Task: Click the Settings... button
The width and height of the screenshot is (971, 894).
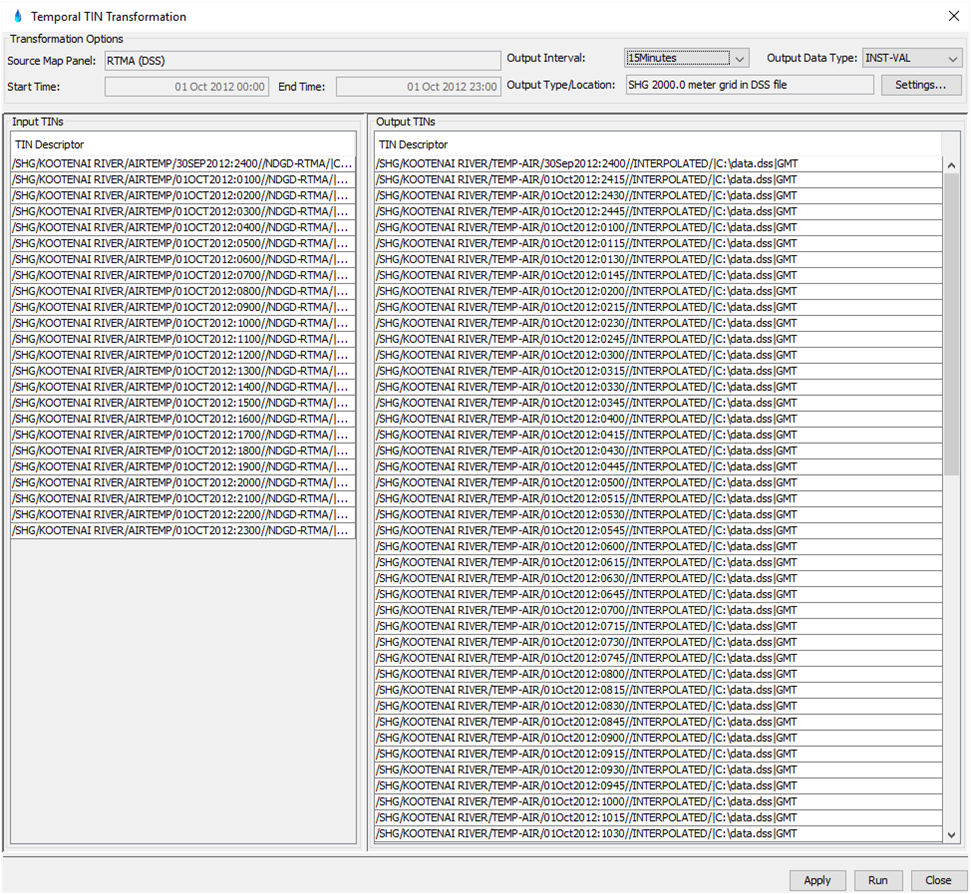Action: point(920,85)
